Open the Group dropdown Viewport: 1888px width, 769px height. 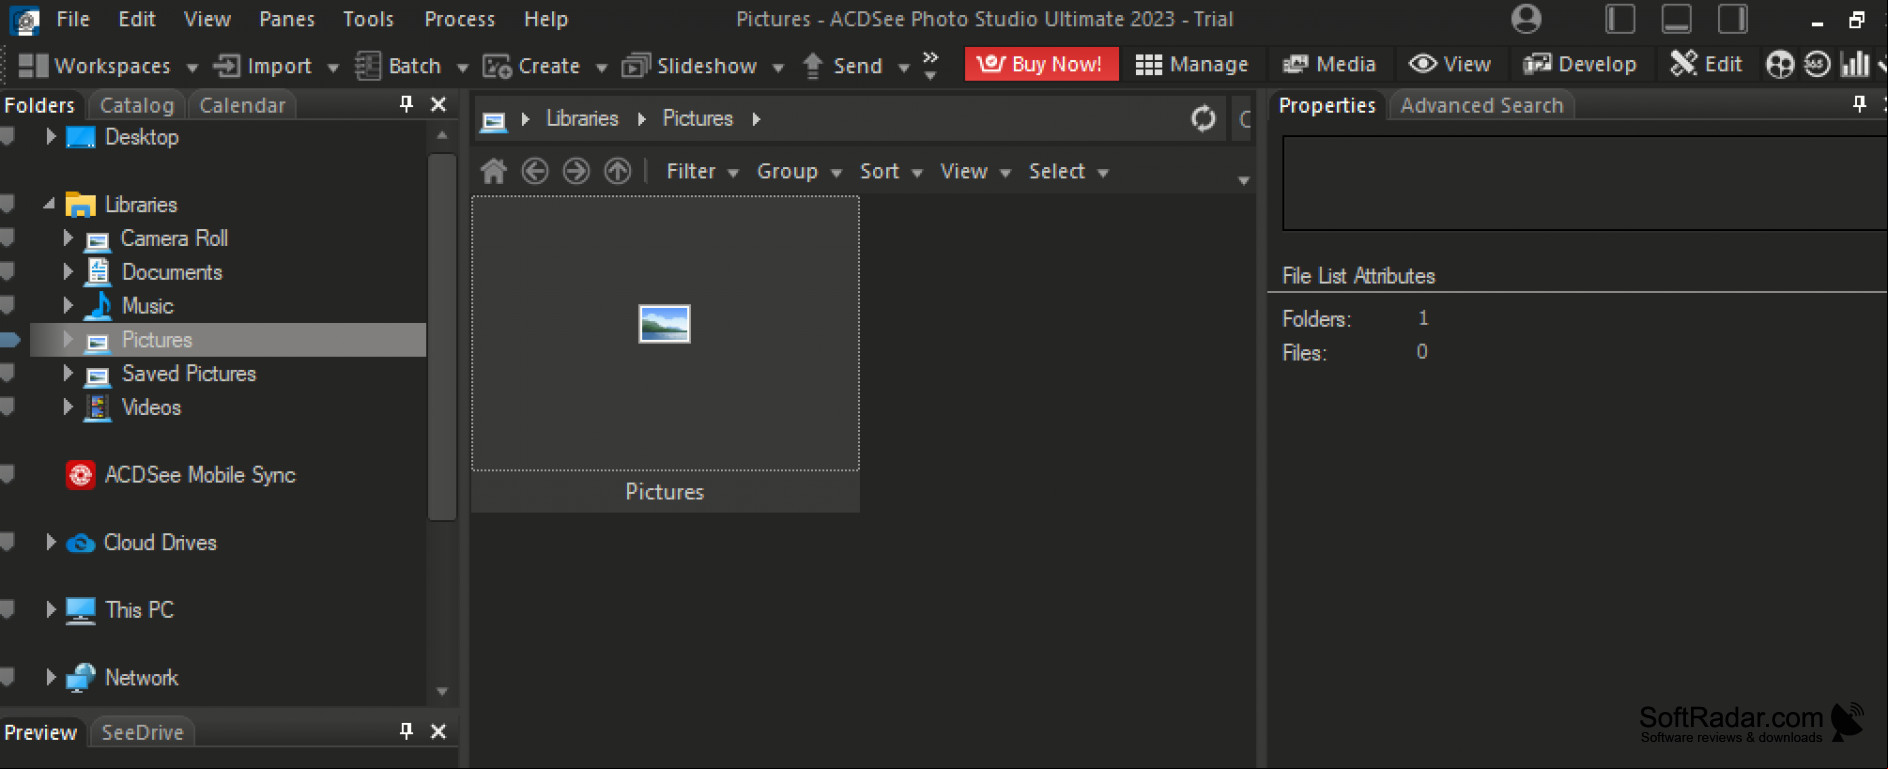click(x=799, y=172)
